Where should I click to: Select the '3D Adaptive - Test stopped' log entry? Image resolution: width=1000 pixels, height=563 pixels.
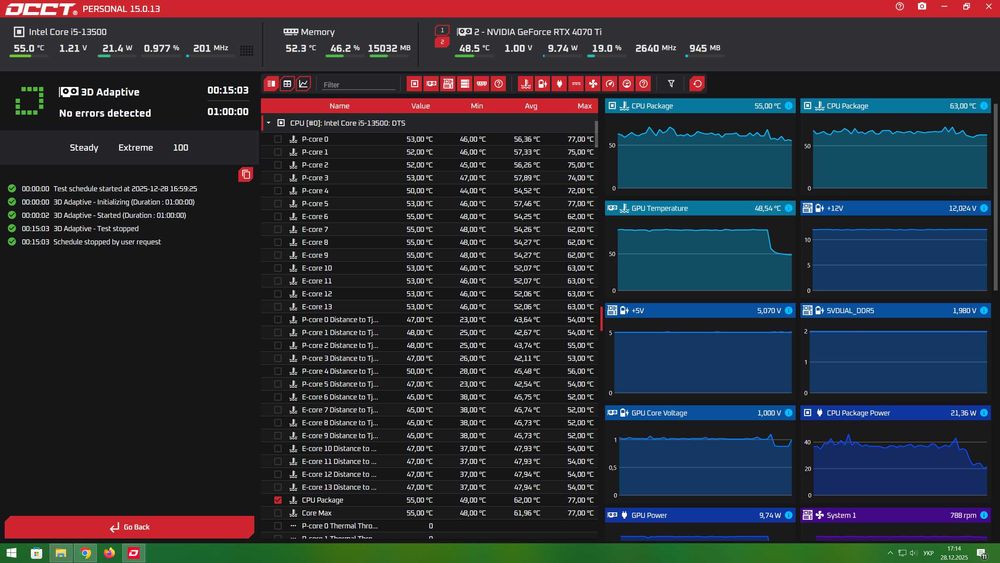tap(96, 228)
